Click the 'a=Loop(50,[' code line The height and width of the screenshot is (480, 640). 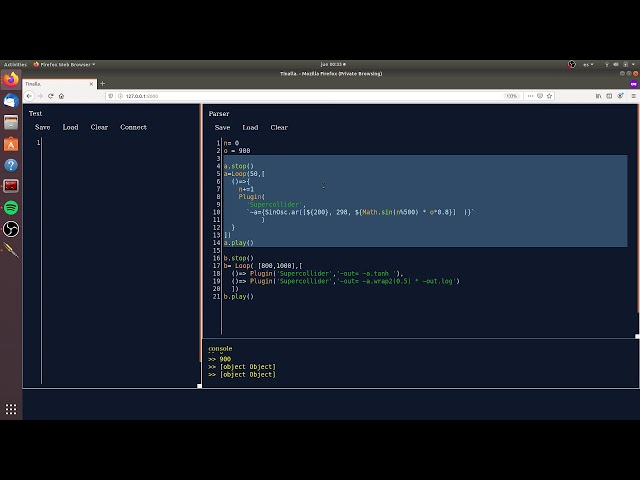(244, 174)
